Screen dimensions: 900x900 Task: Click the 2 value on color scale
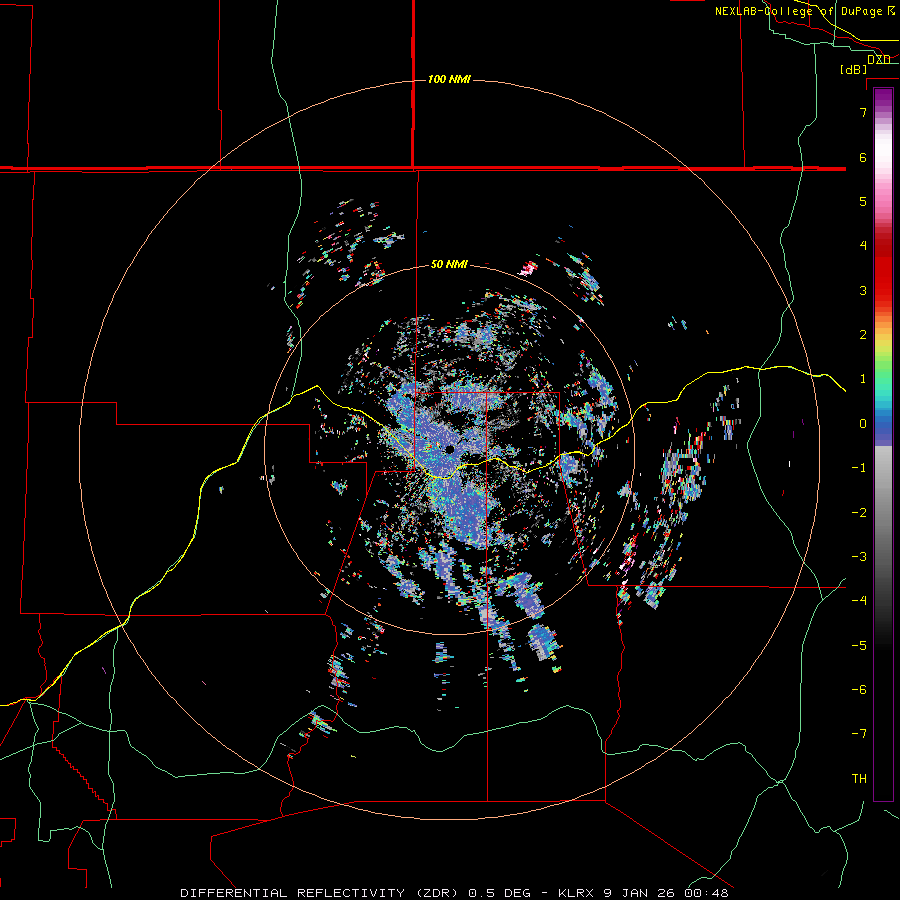pyautogui.click(x=863, y=335)
